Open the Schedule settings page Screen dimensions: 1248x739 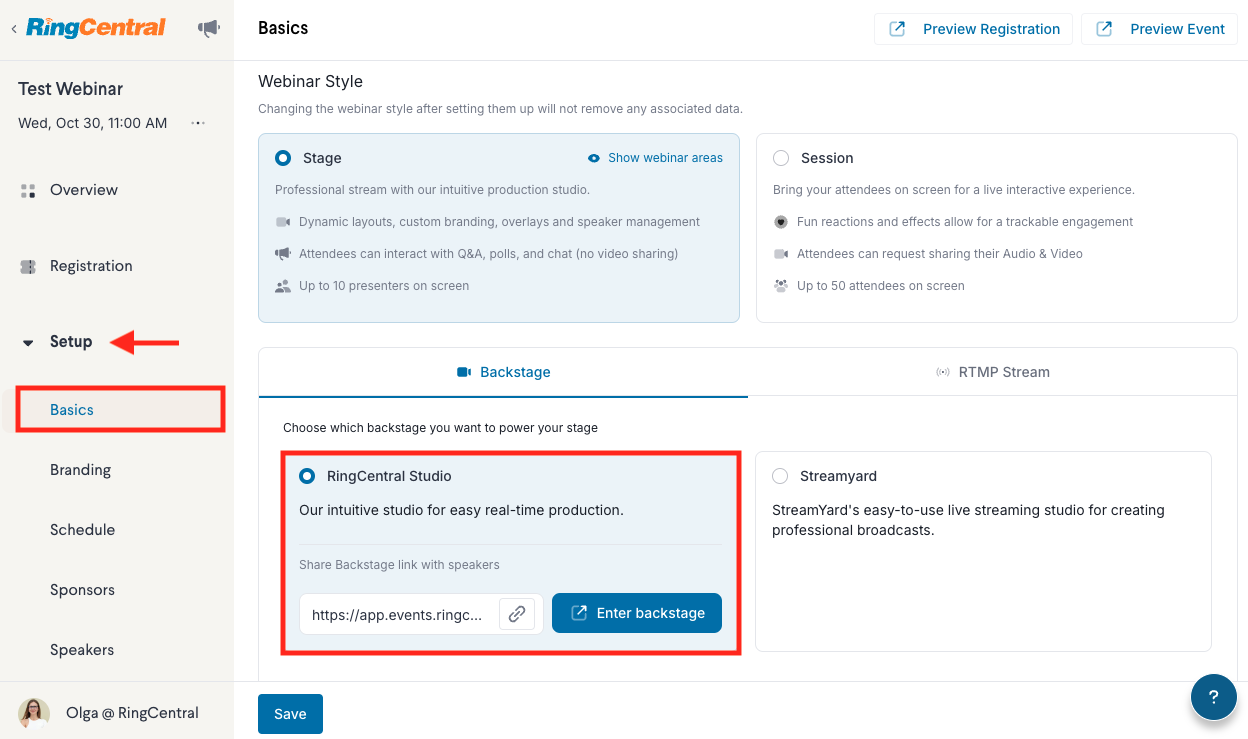(82, 530)
